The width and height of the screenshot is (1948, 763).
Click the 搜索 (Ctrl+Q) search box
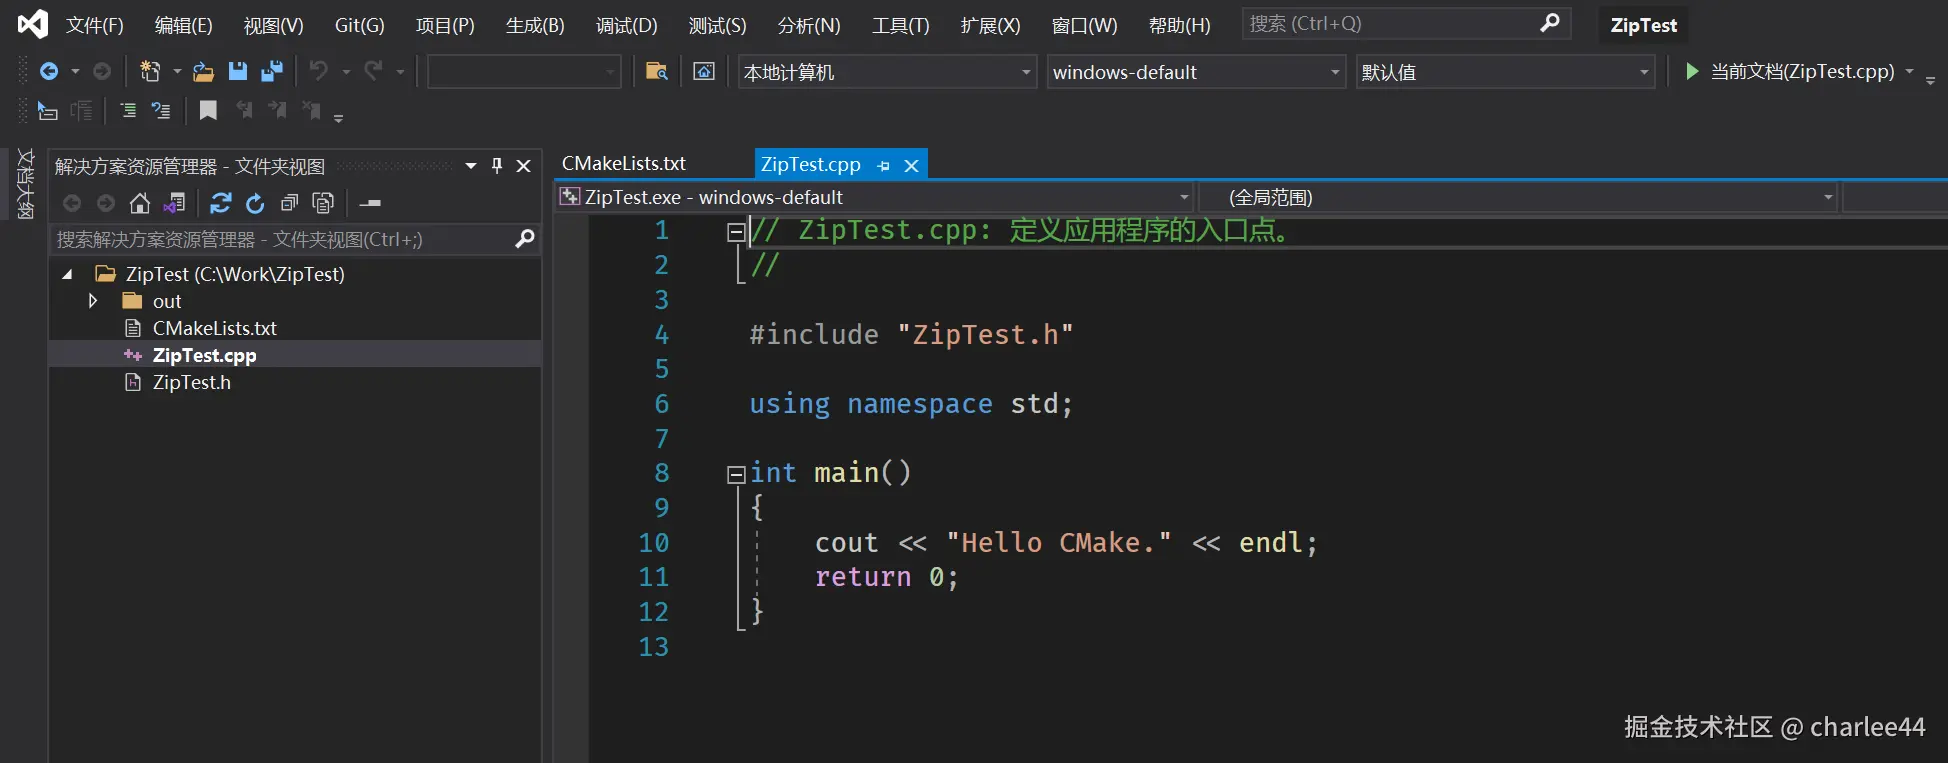[x=1406, y=23]
